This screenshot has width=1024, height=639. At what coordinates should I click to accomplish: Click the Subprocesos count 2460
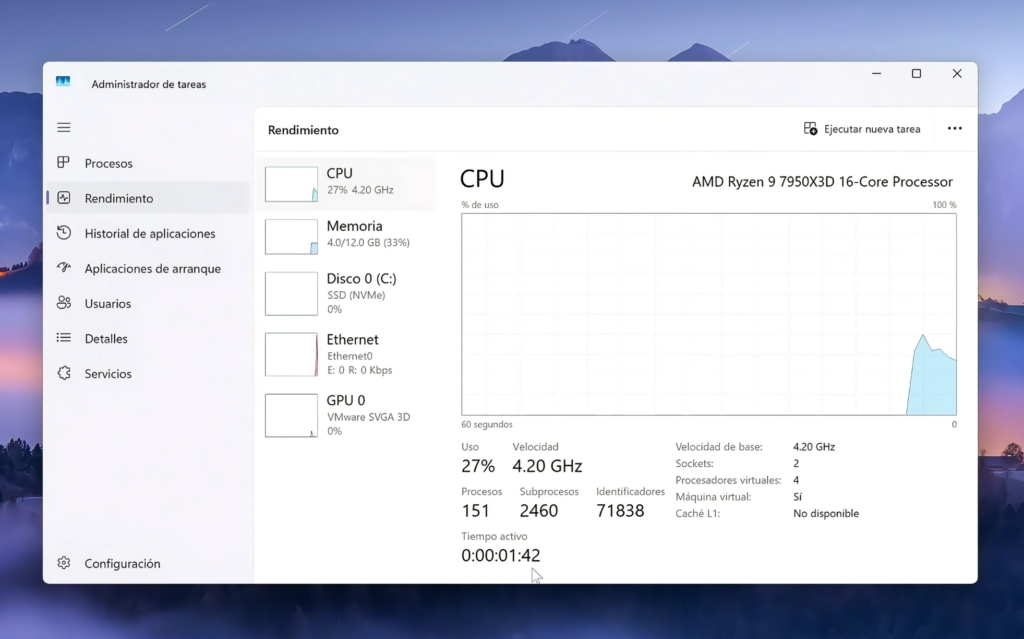(539, 511)
